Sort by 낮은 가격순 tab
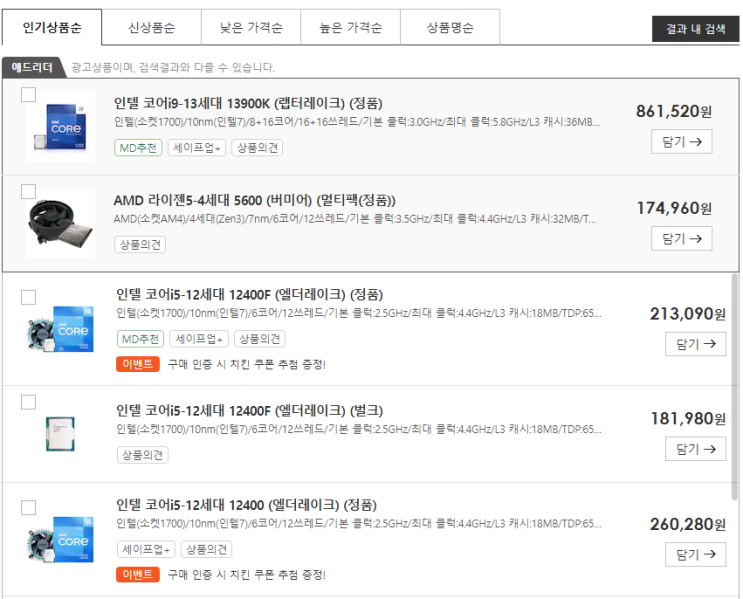 (x=251, y=27)
